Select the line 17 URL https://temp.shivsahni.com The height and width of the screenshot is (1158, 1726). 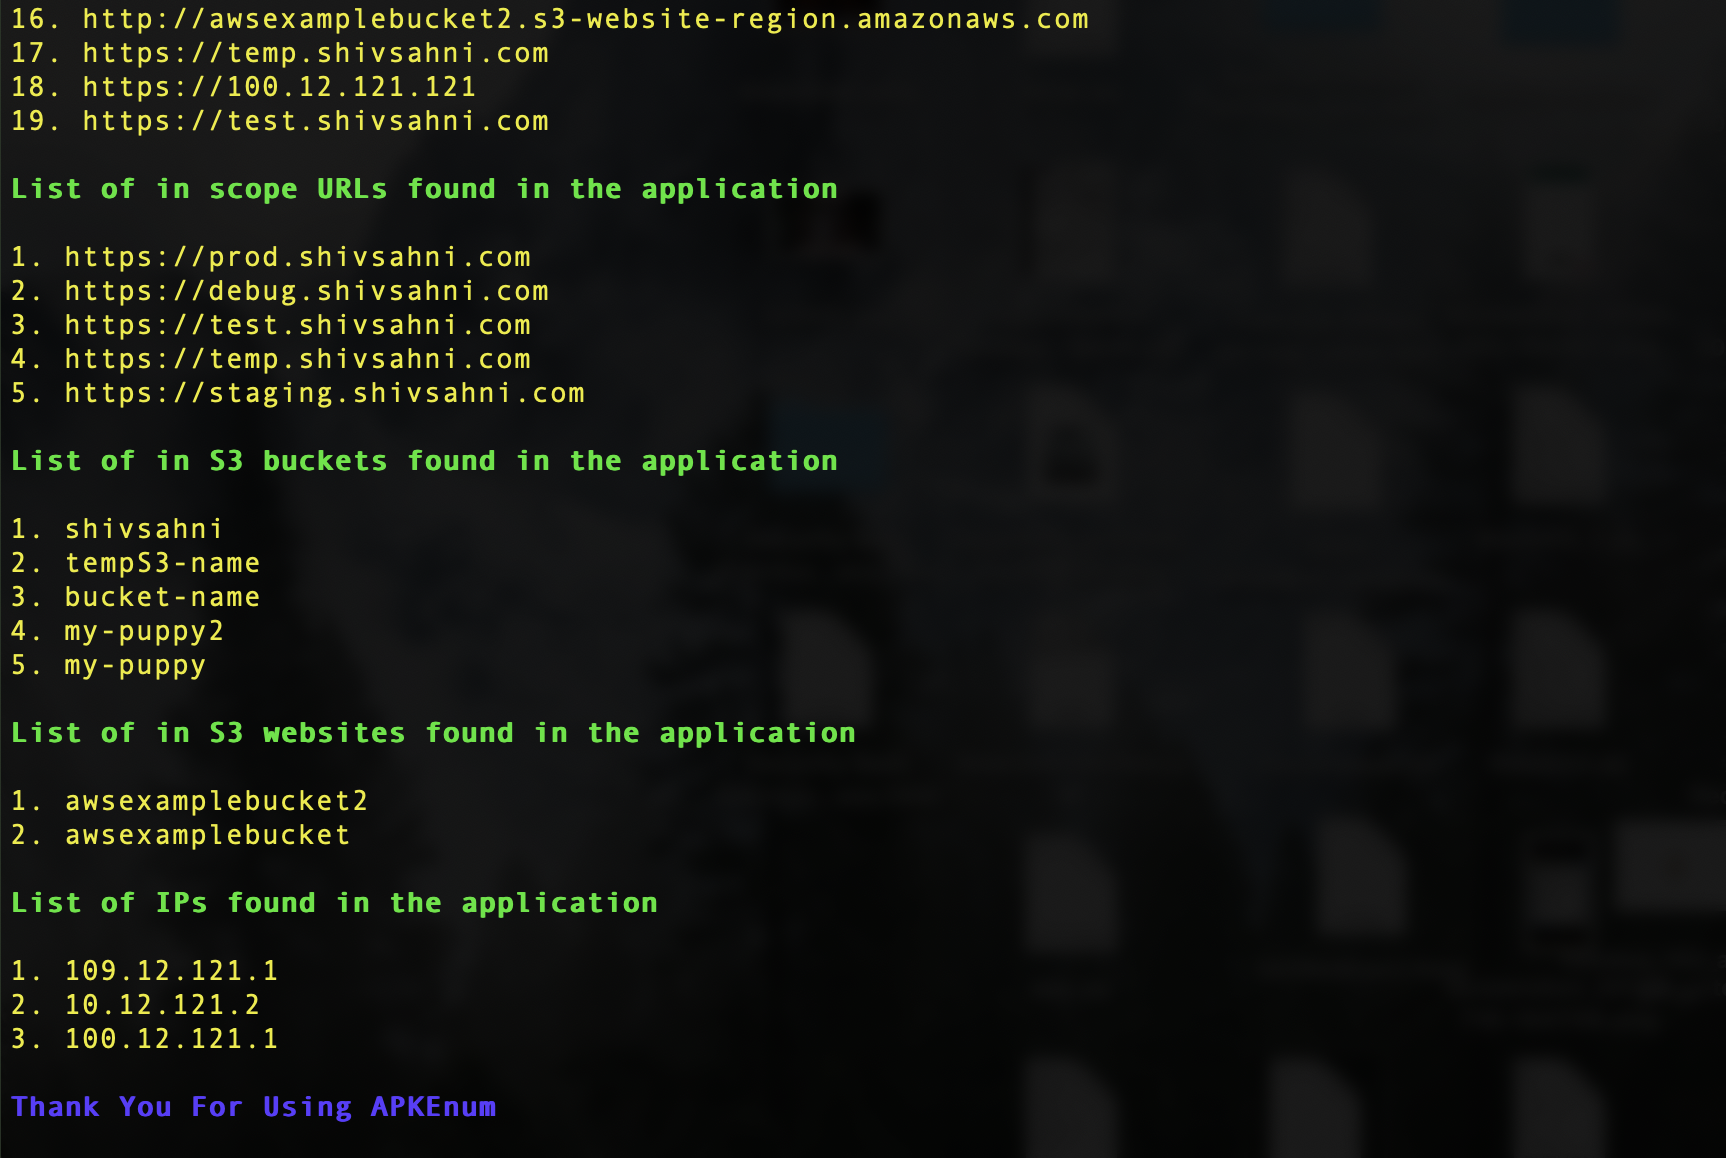pos(315,54)
